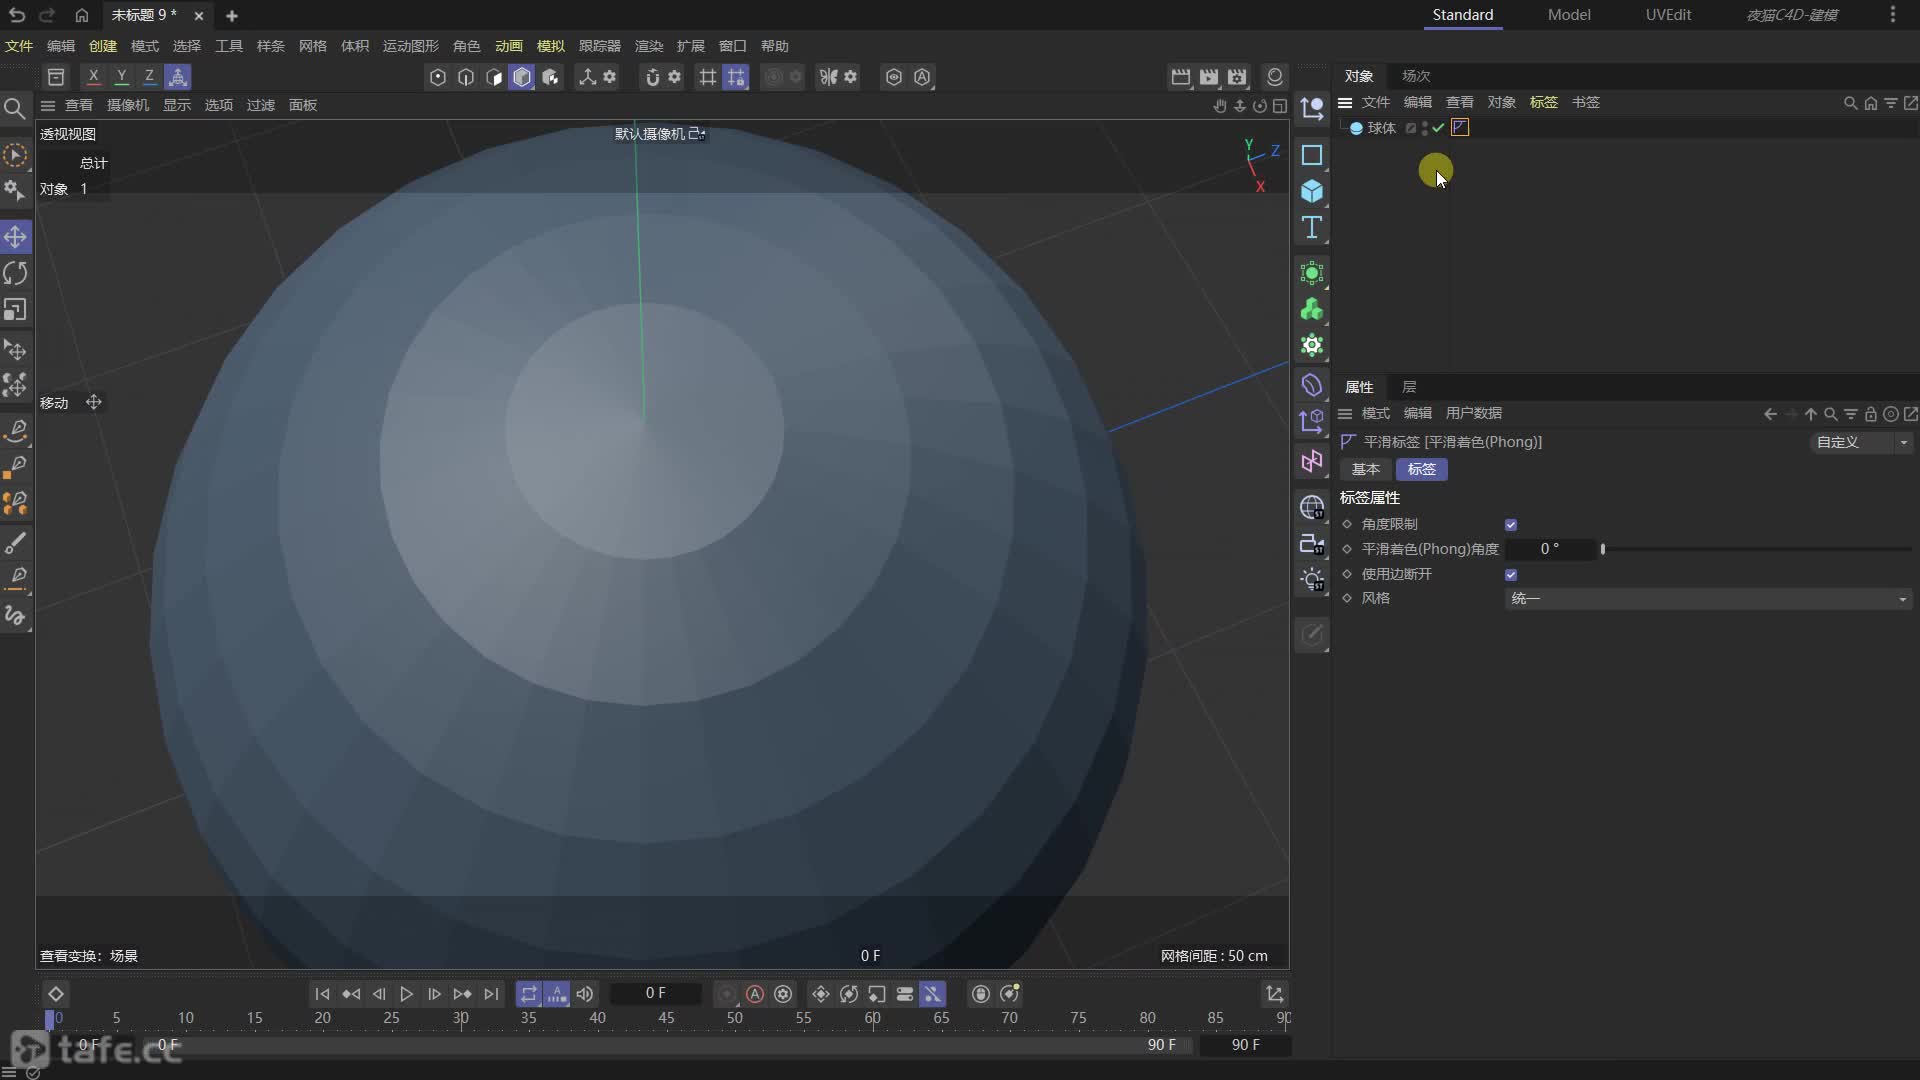Select the Move tool in left toolbar

(x=15, y=237)
